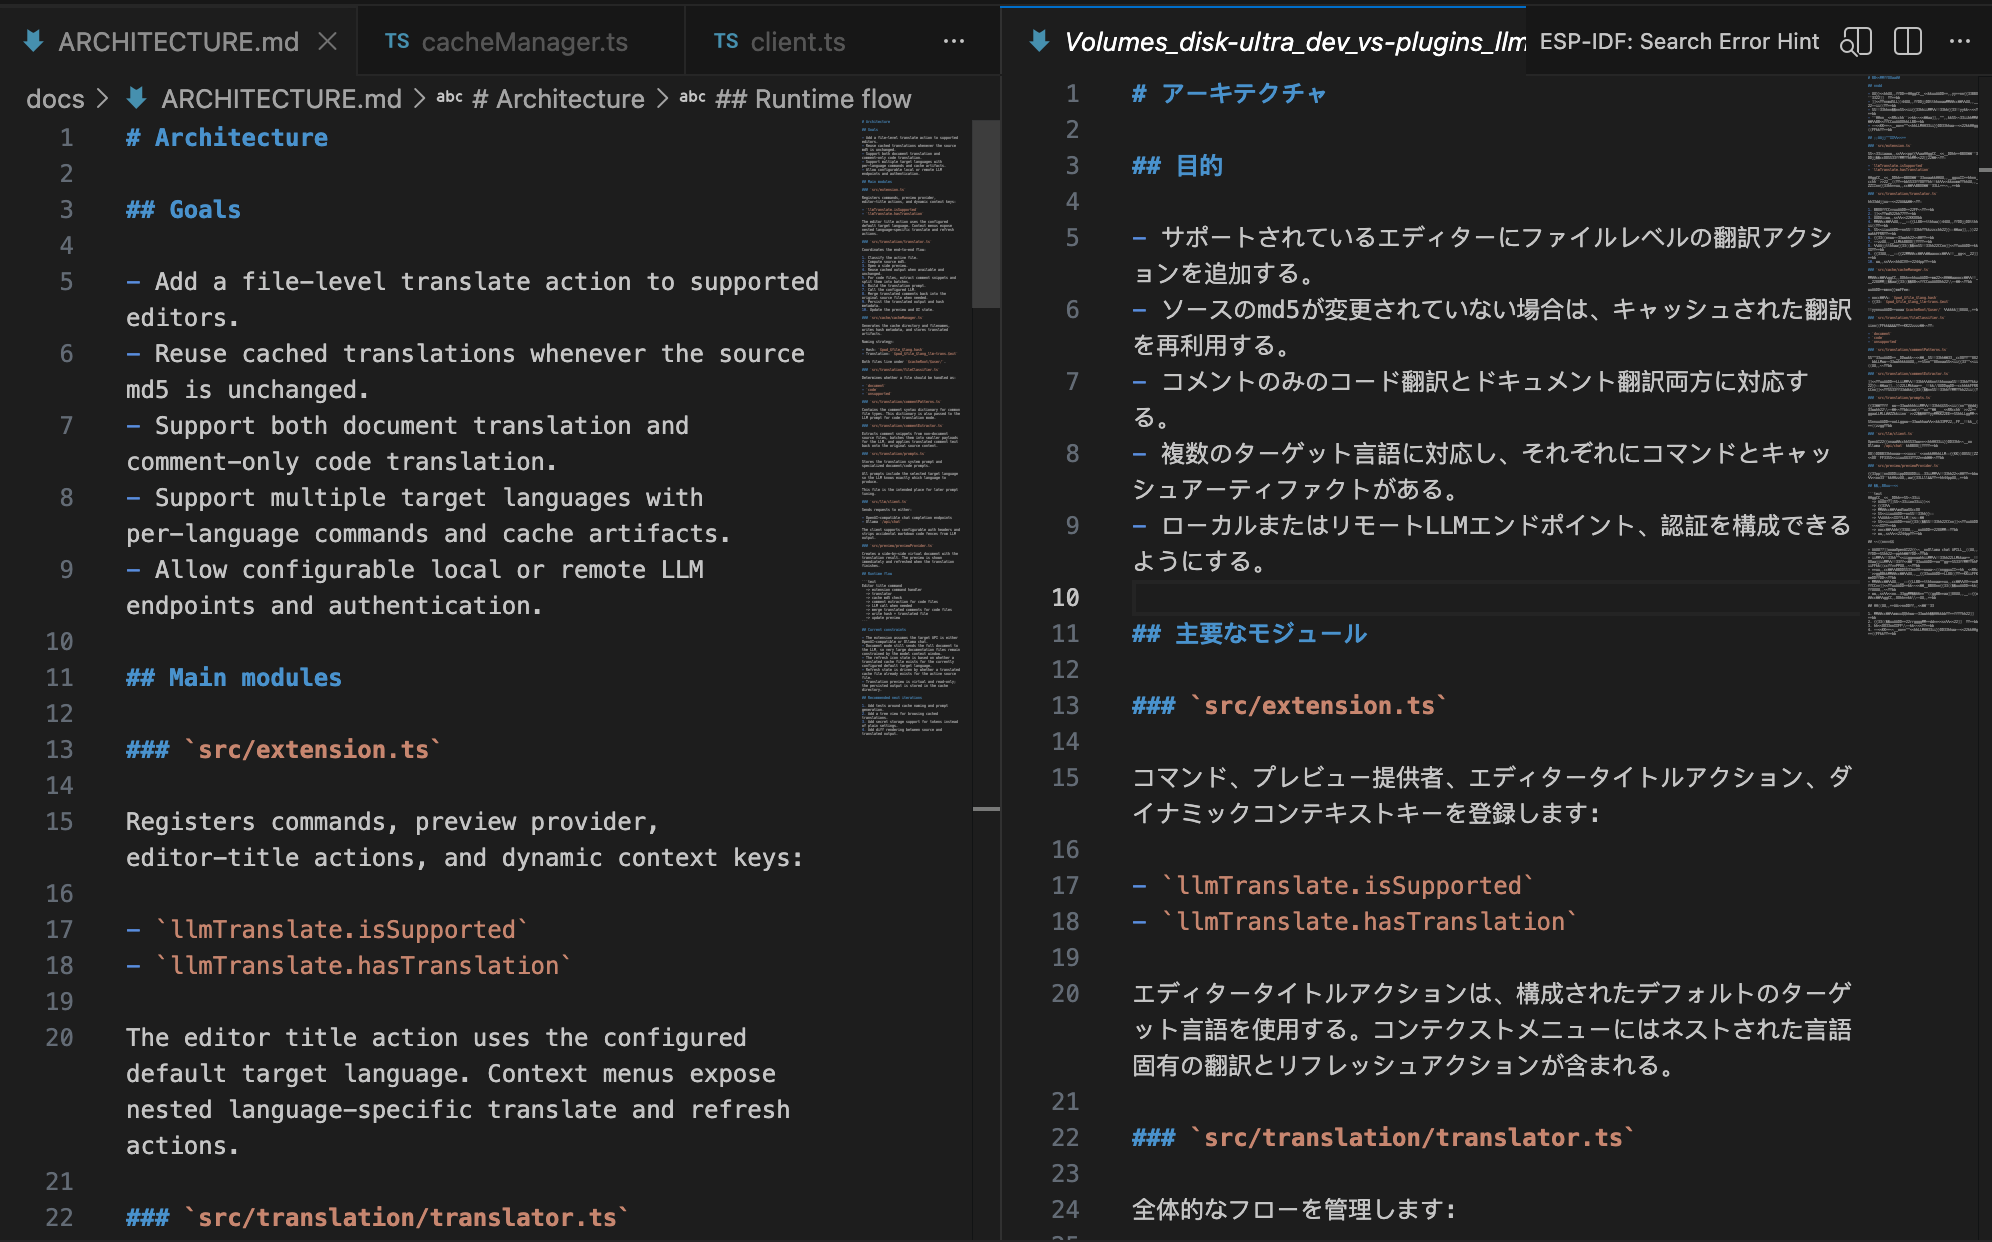Click the Markdown icon in the breadcrumb bar
This screenshot has height=1242, width=1992.
134,98
